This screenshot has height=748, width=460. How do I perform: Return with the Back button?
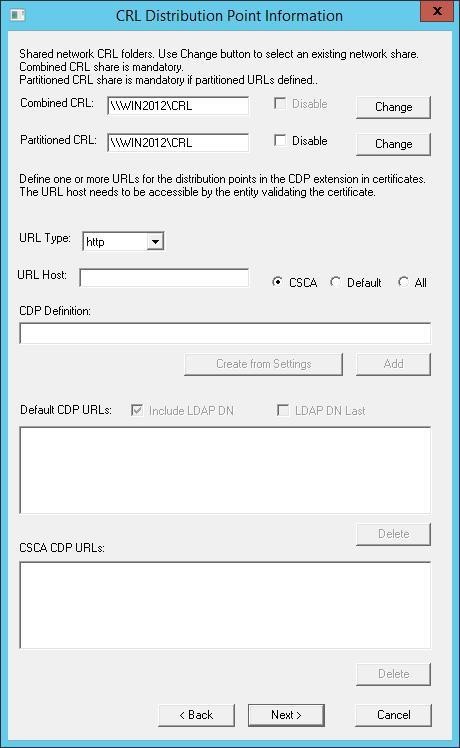[196, 715]
